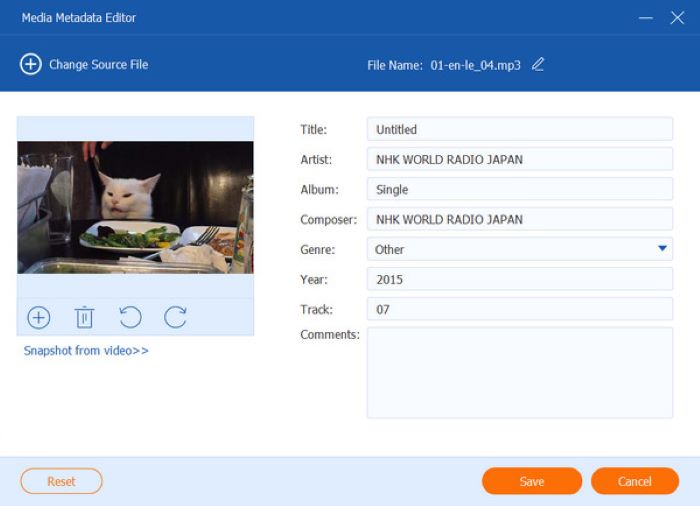Viewport: 700px width, 506px height.
Task: Click the Album field containing Single
Action: coord(520,189)
